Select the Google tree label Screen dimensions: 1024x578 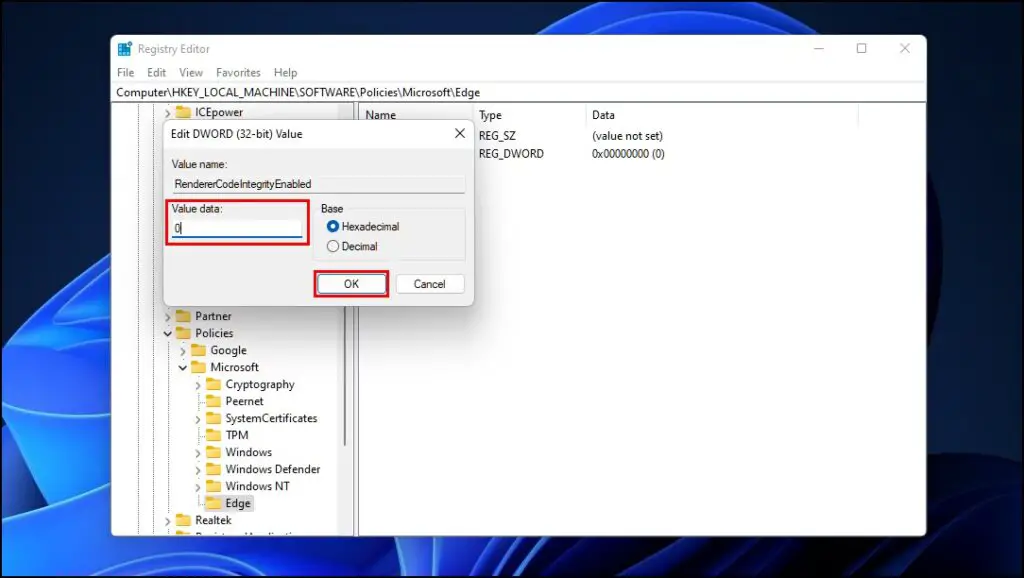[229, 350]
